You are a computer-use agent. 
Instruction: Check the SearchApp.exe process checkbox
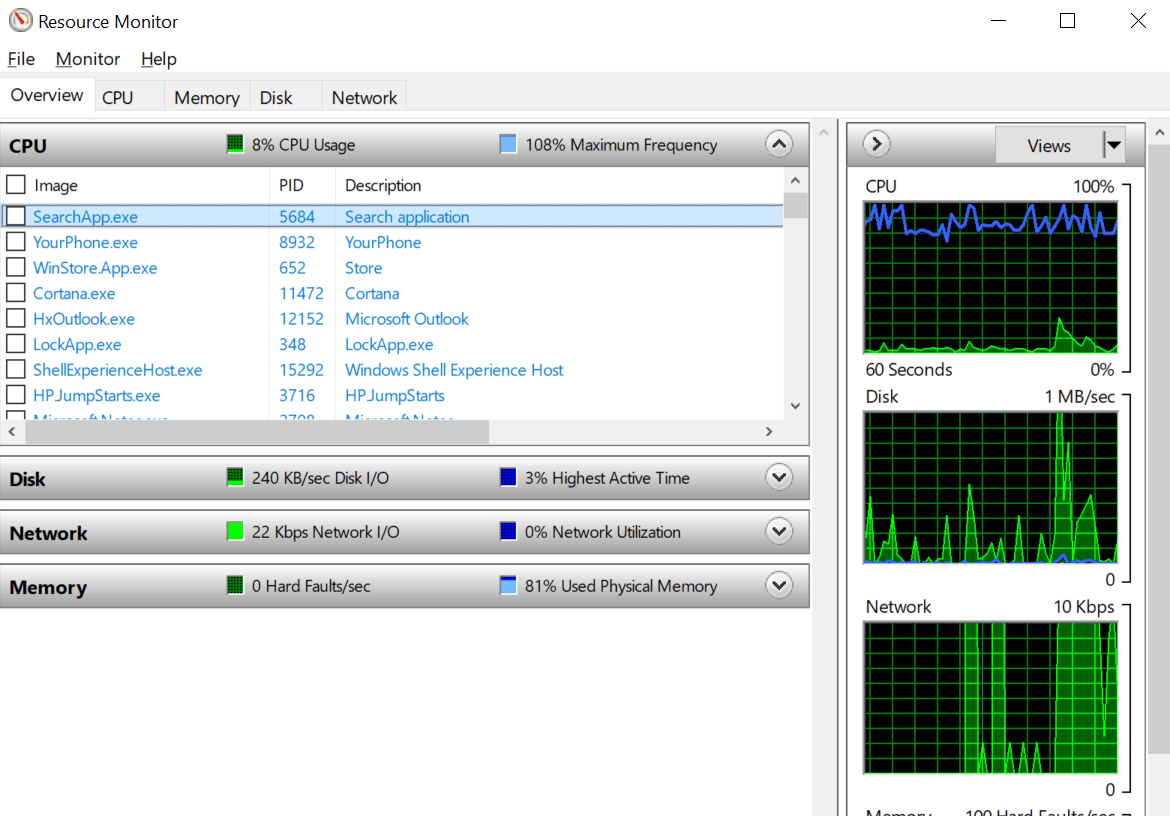click(15, 216)
